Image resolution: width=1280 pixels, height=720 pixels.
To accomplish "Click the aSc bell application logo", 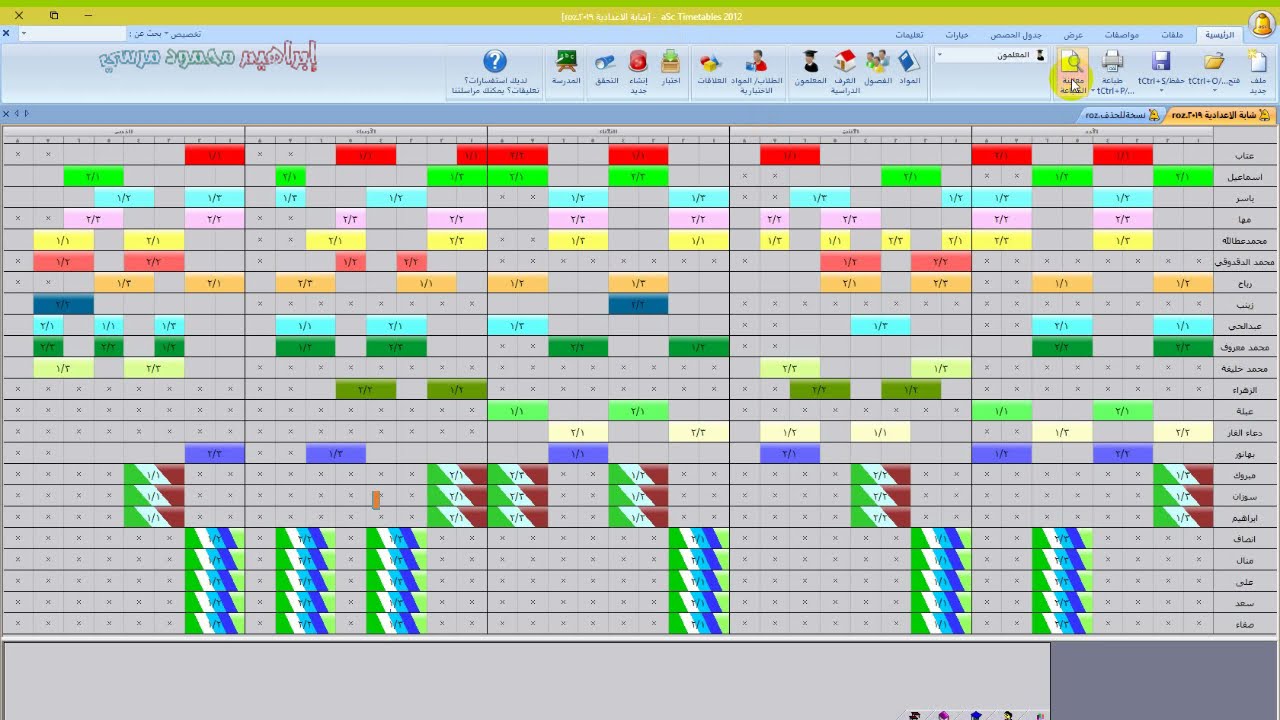I will point(1261,22).
